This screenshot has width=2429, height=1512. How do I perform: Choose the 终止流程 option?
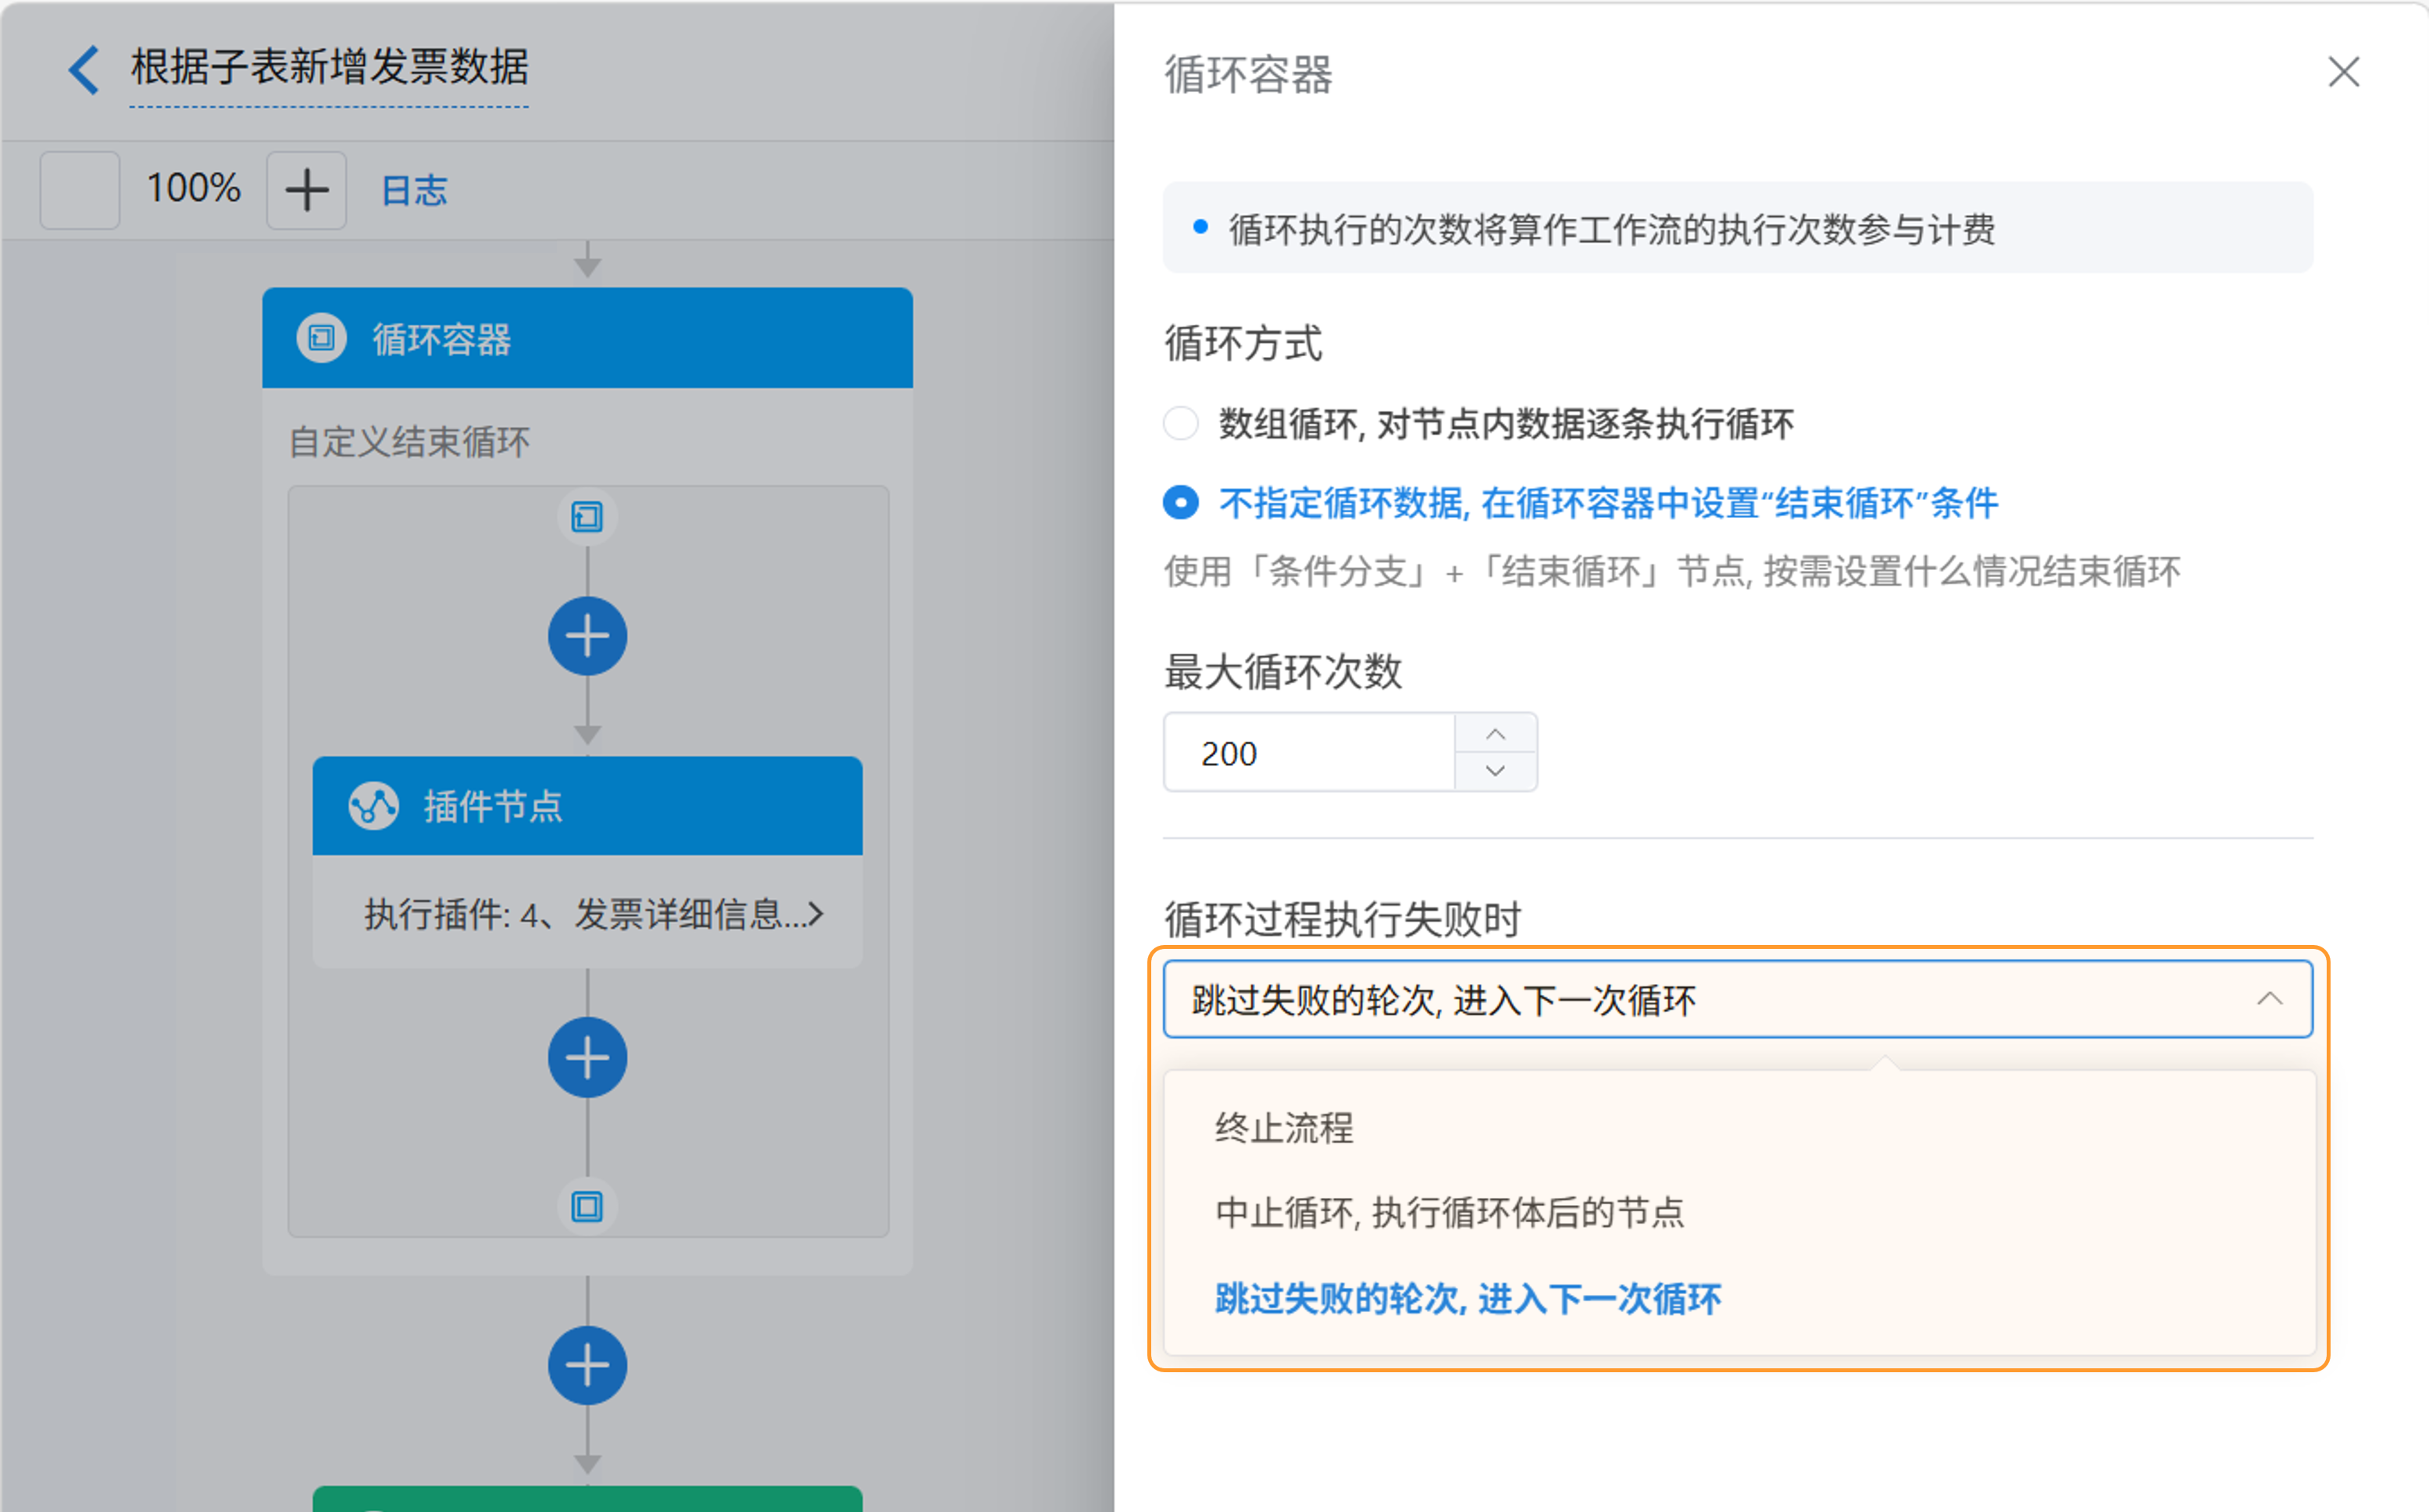pyautogui.click(x=1284, y=1128)
